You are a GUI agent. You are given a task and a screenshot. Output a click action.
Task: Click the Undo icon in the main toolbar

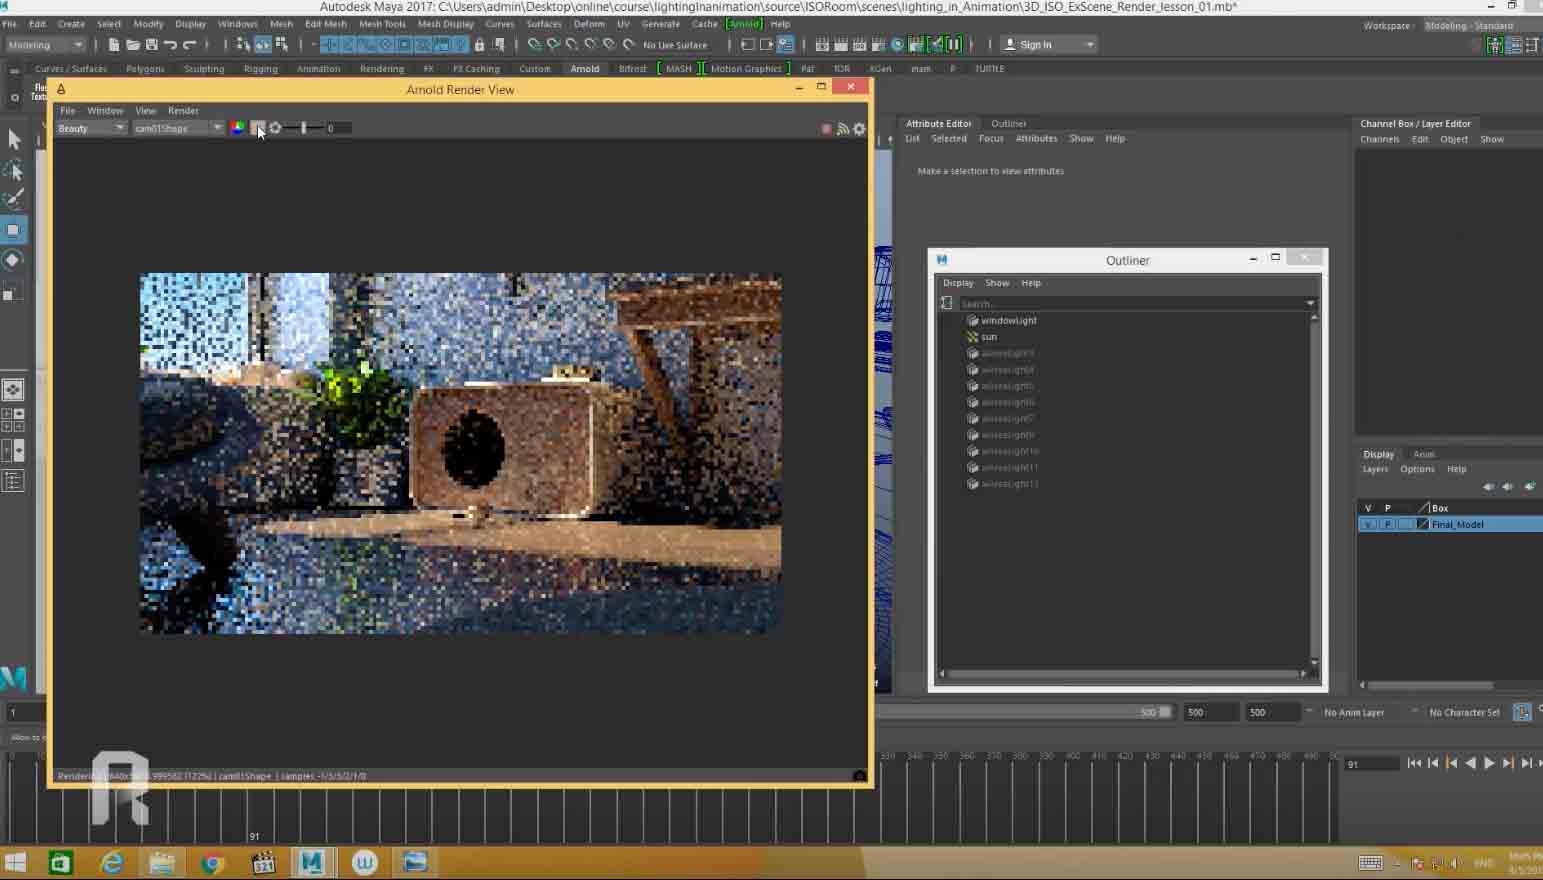click(x=171, y=45)
